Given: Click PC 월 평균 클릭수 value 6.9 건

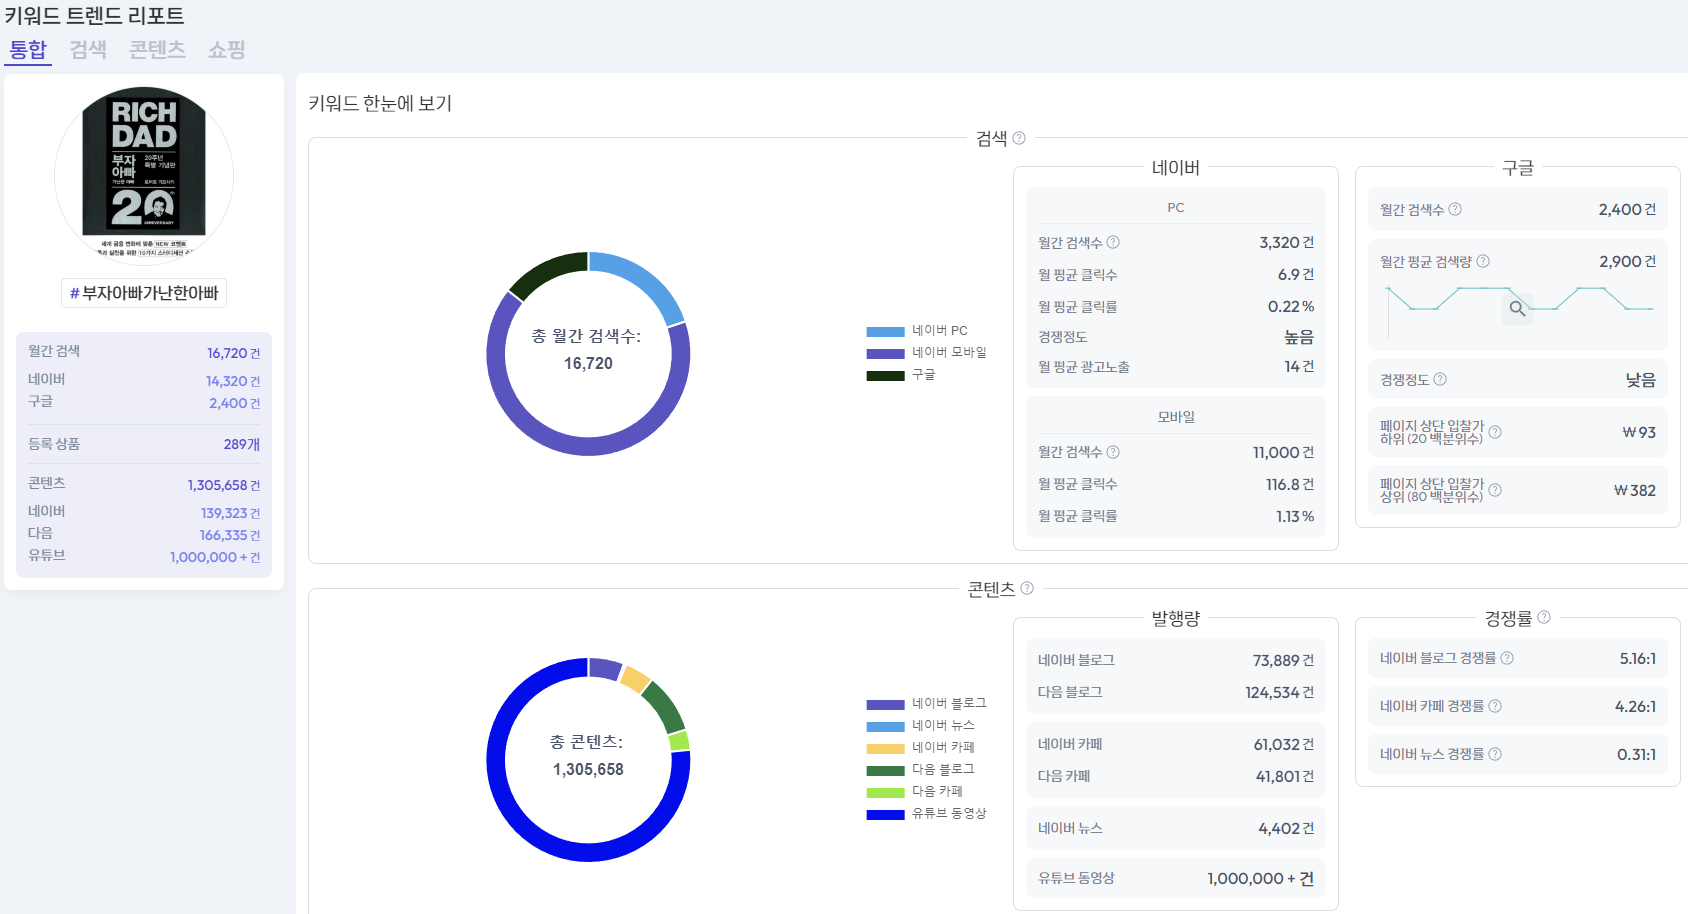Looking at the screenshot, I should point(1296,274).
